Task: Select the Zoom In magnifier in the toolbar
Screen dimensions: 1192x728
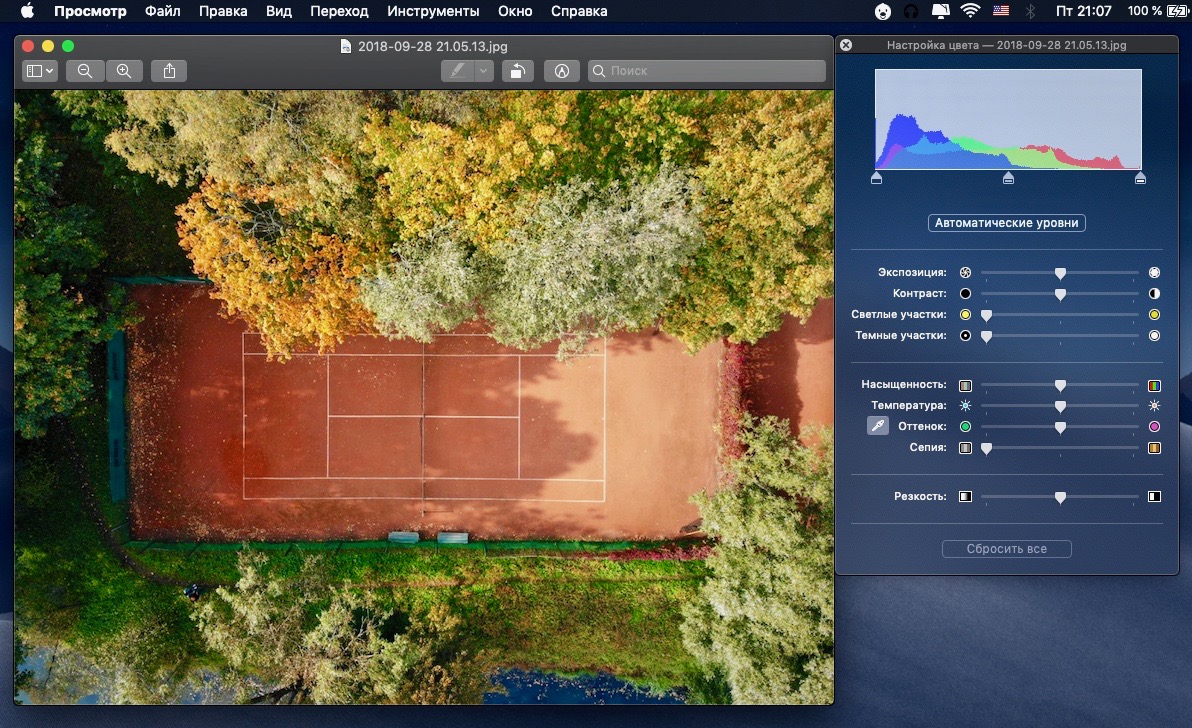Action: pos(124,71)
